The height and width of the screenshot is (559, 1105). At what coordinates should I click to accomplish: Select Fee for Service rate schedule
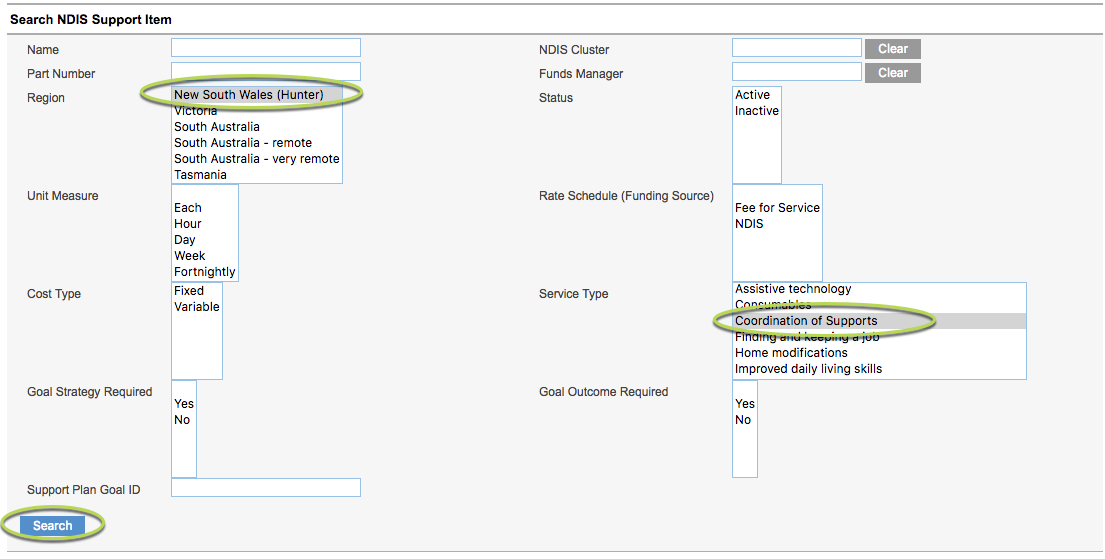[x=777, y=208]
